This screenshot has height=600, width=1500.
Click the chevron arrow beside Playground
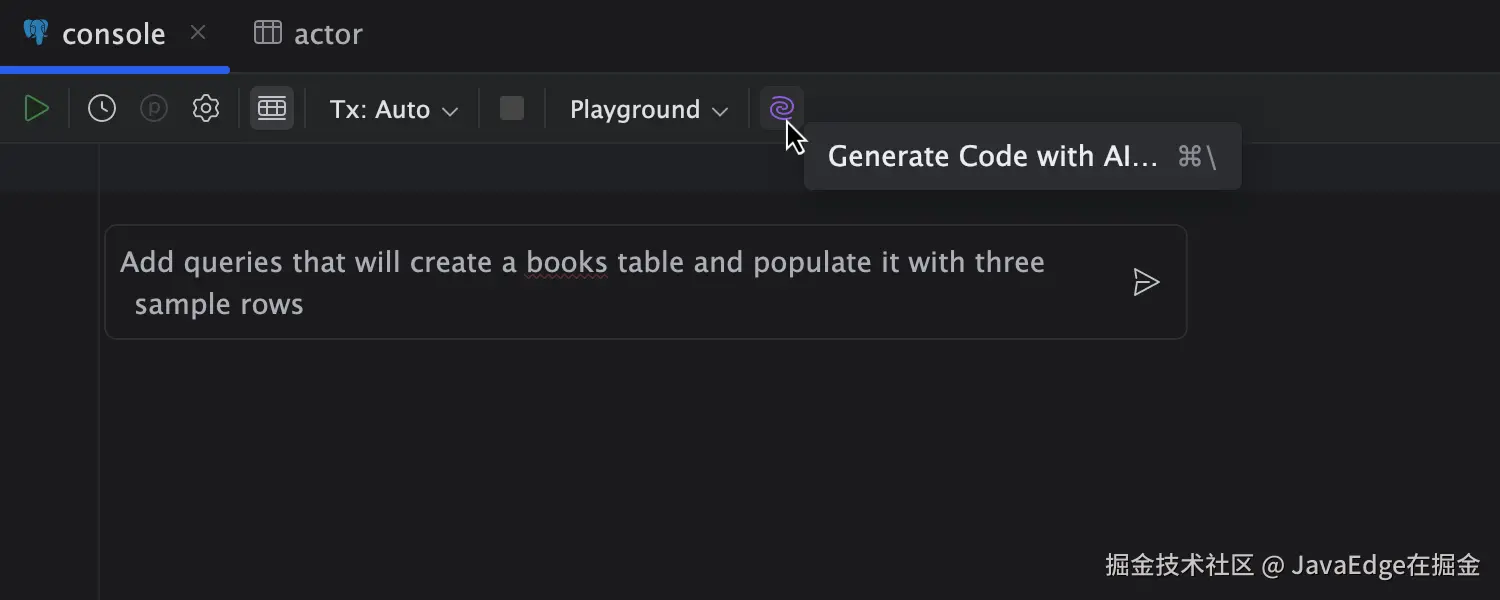tap(720, 111)
